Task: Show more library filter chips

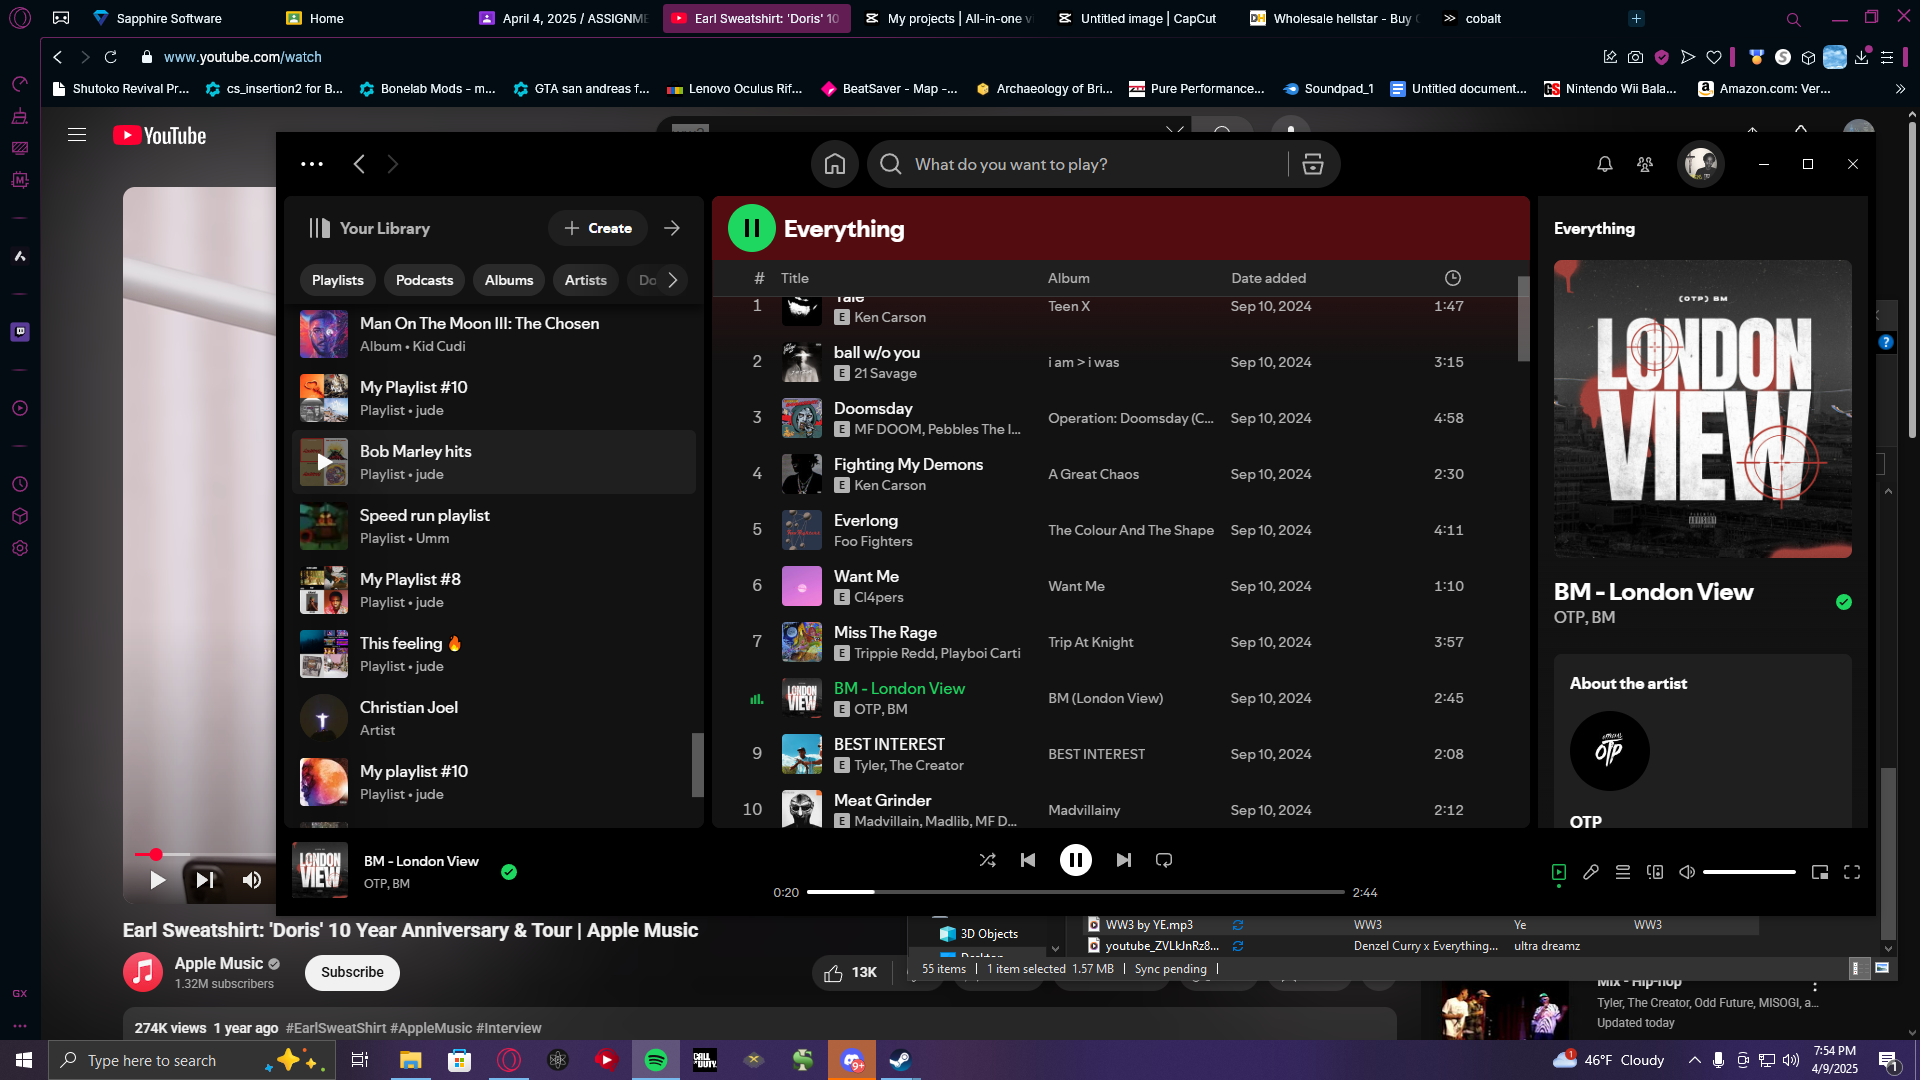Action: point(673,280)
